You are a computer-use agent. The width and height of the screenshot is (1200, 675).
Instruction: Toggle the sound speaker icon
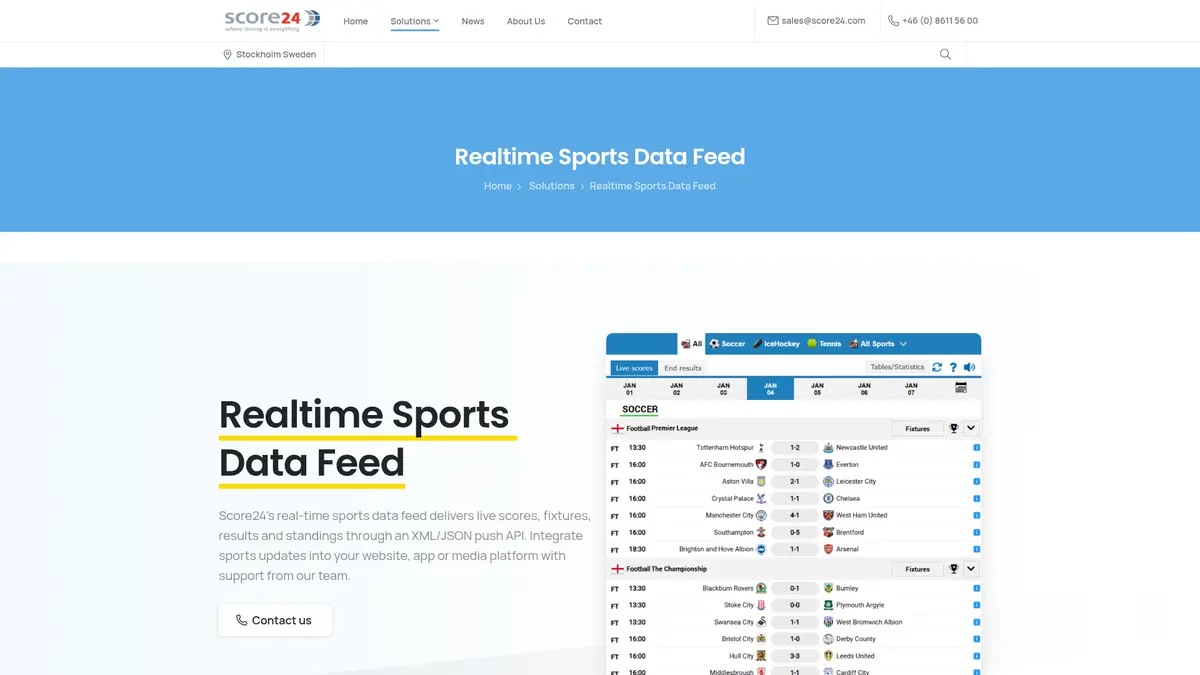[x=969, y=367]
